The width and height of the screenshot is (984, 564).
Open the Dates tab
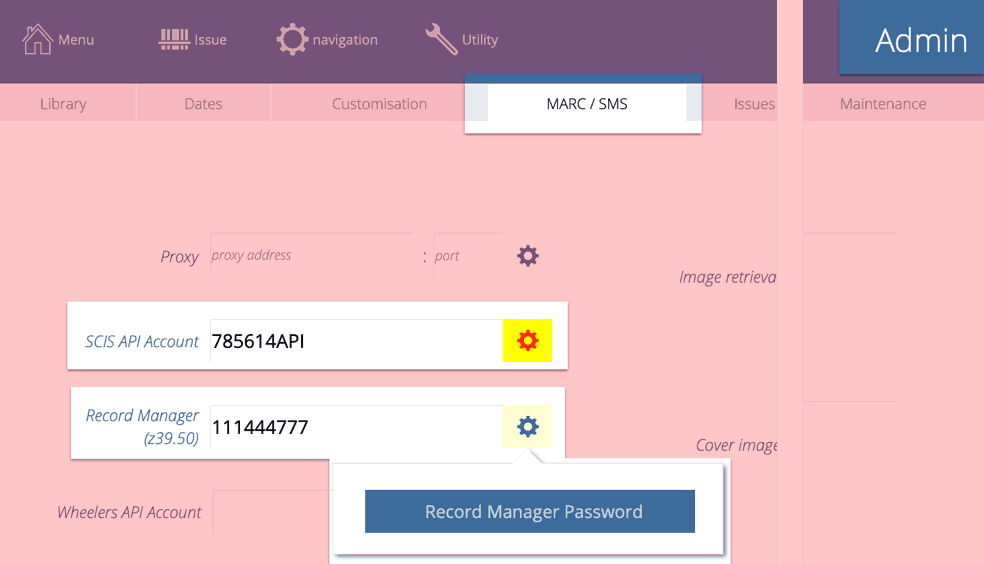click(203, 104)
